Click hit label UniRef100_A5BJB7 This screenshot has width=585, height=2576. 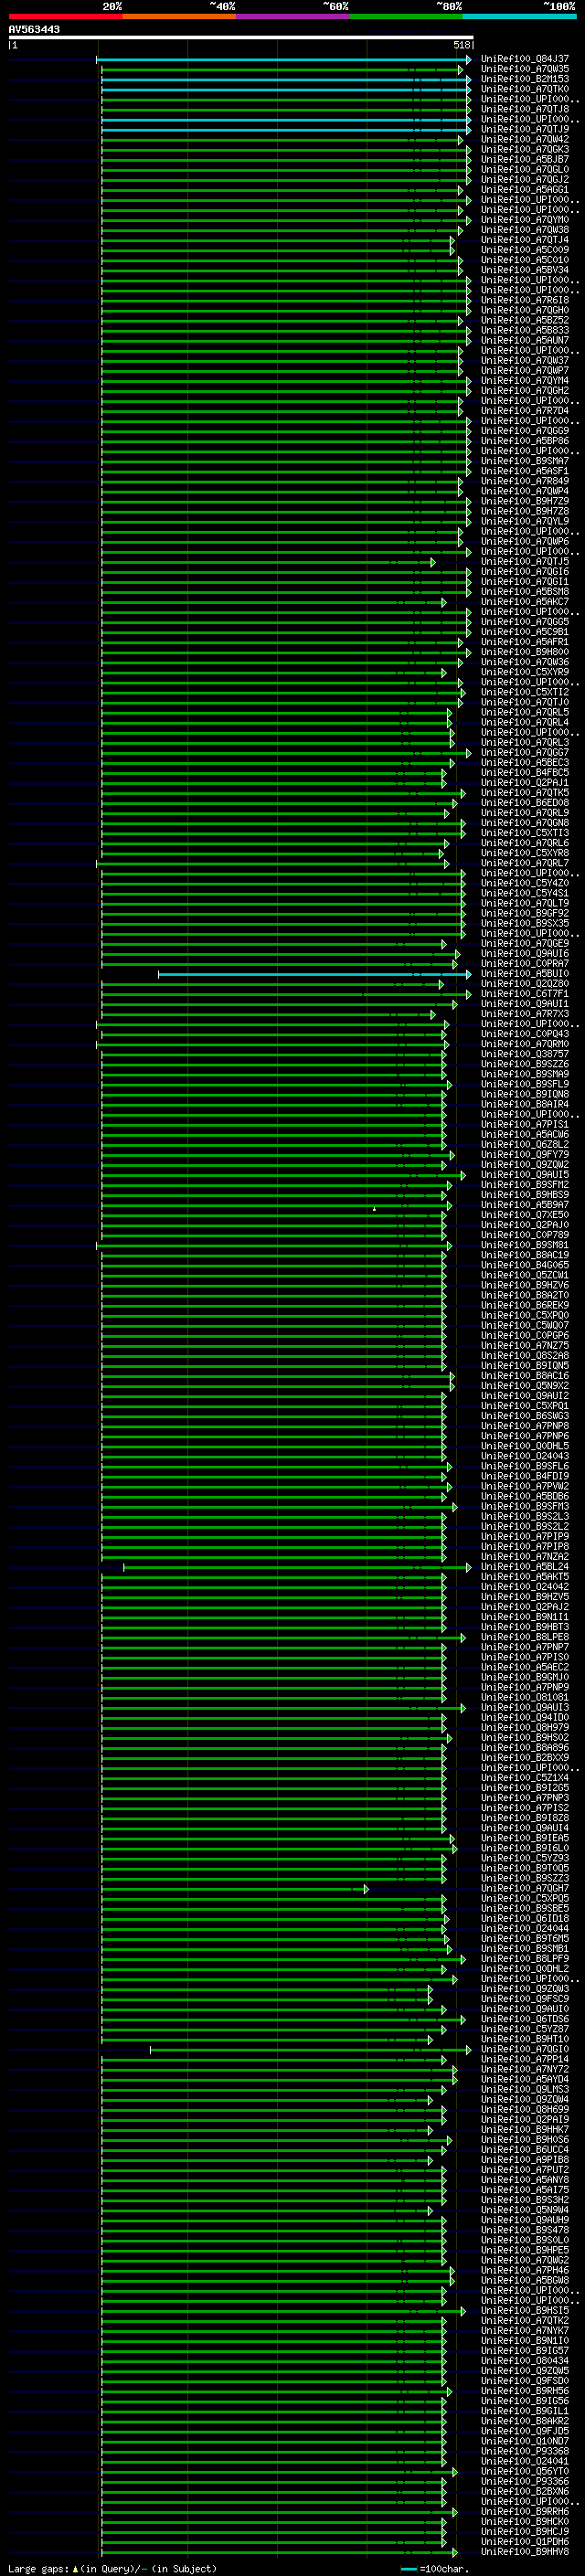[525, 159]
